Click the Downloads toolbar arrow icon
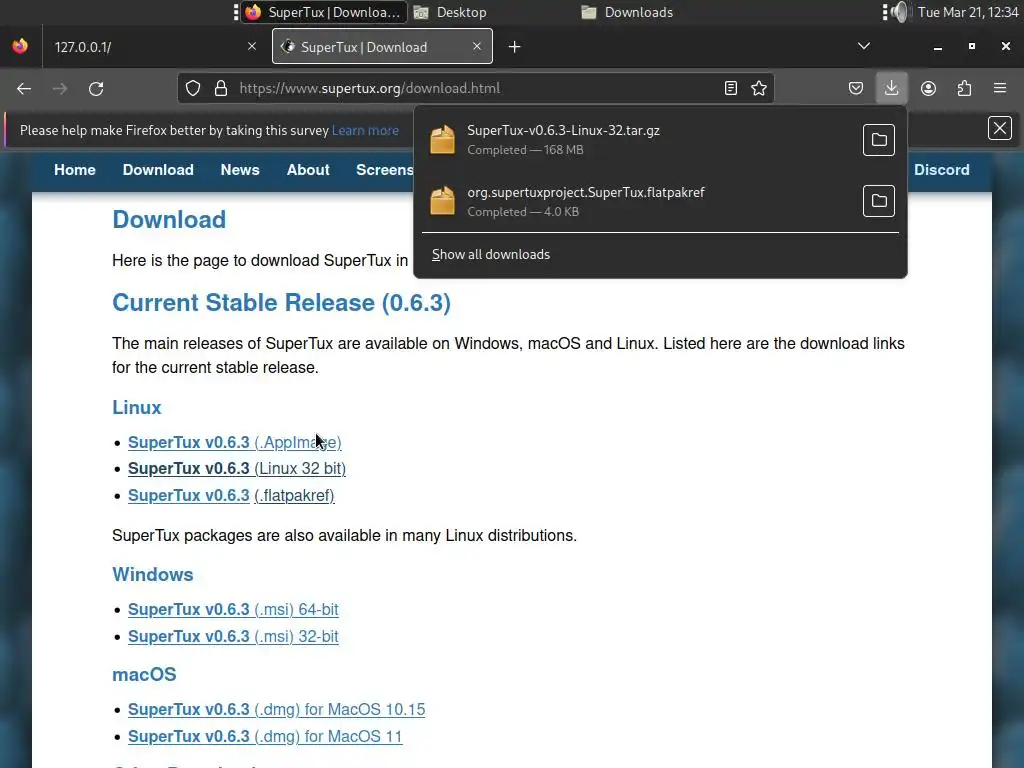Image resolution: width=1024 pixels, height=768 pixels. tap(891, 88)
